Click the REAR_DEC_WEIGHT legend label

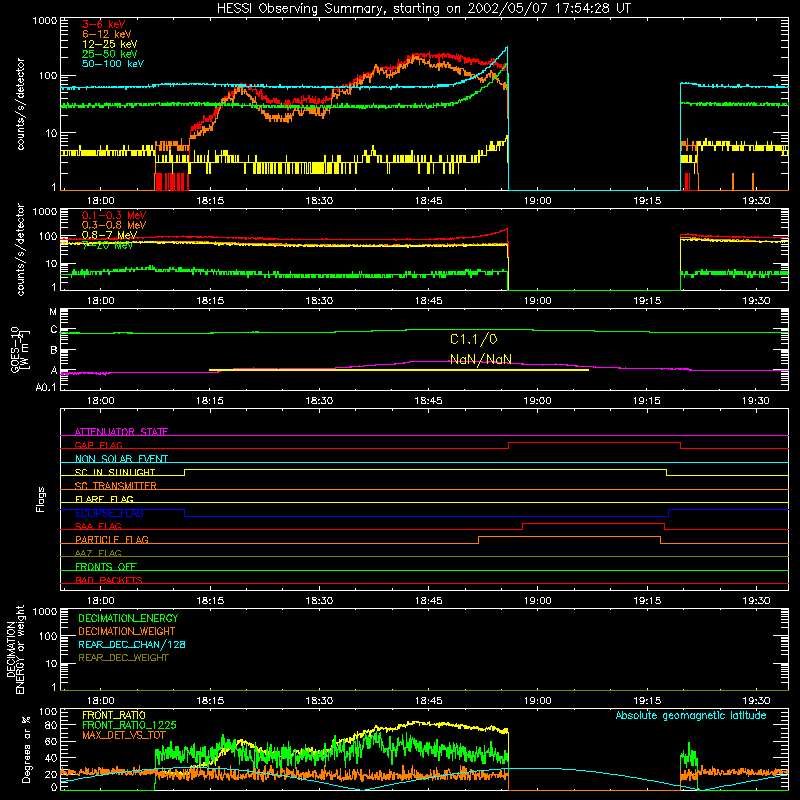click(x=123, y=658)
